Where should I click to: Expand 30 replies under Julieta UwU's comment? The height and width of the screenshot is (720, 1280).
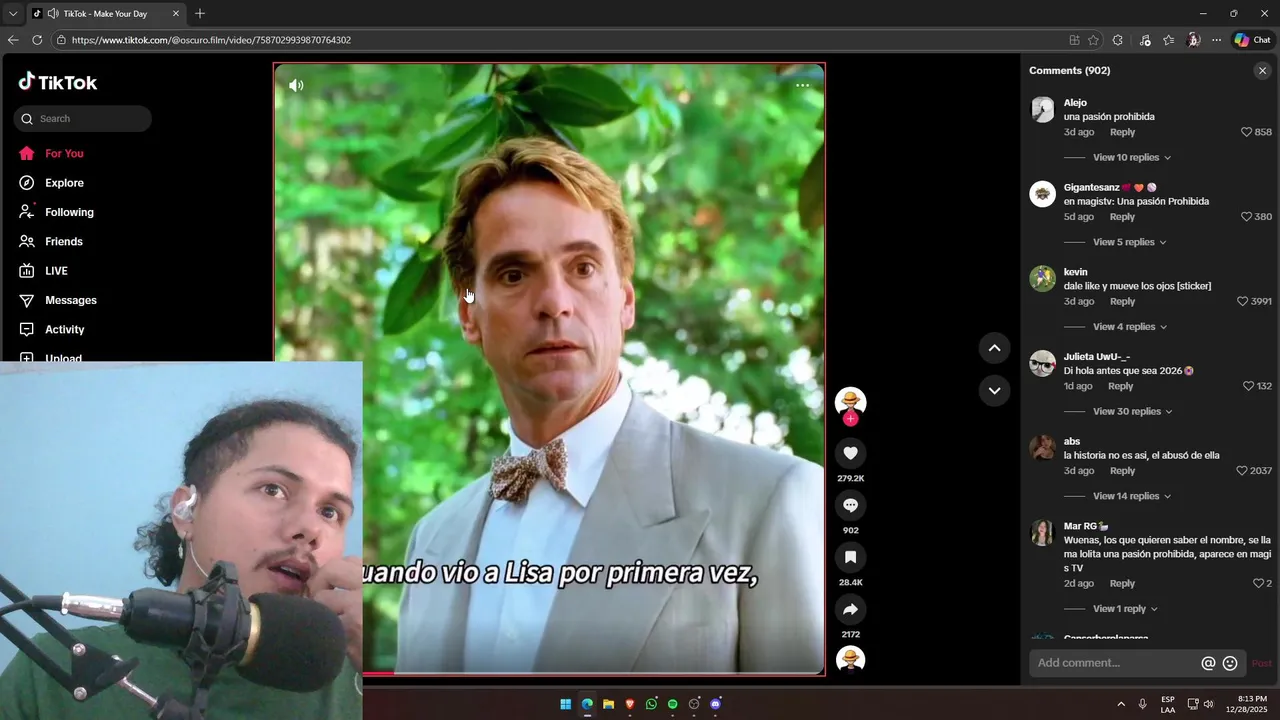(x=1132, y=411)
